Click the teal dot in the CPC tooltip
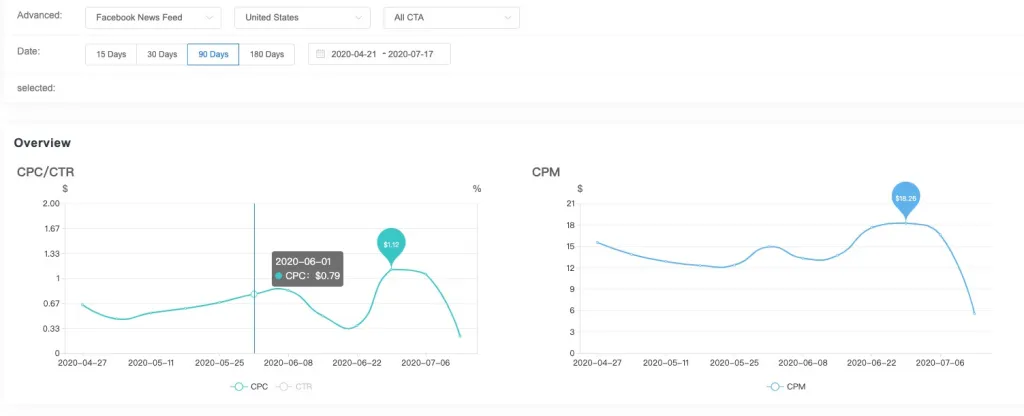The image size is (1024, 416). point(279,275)
